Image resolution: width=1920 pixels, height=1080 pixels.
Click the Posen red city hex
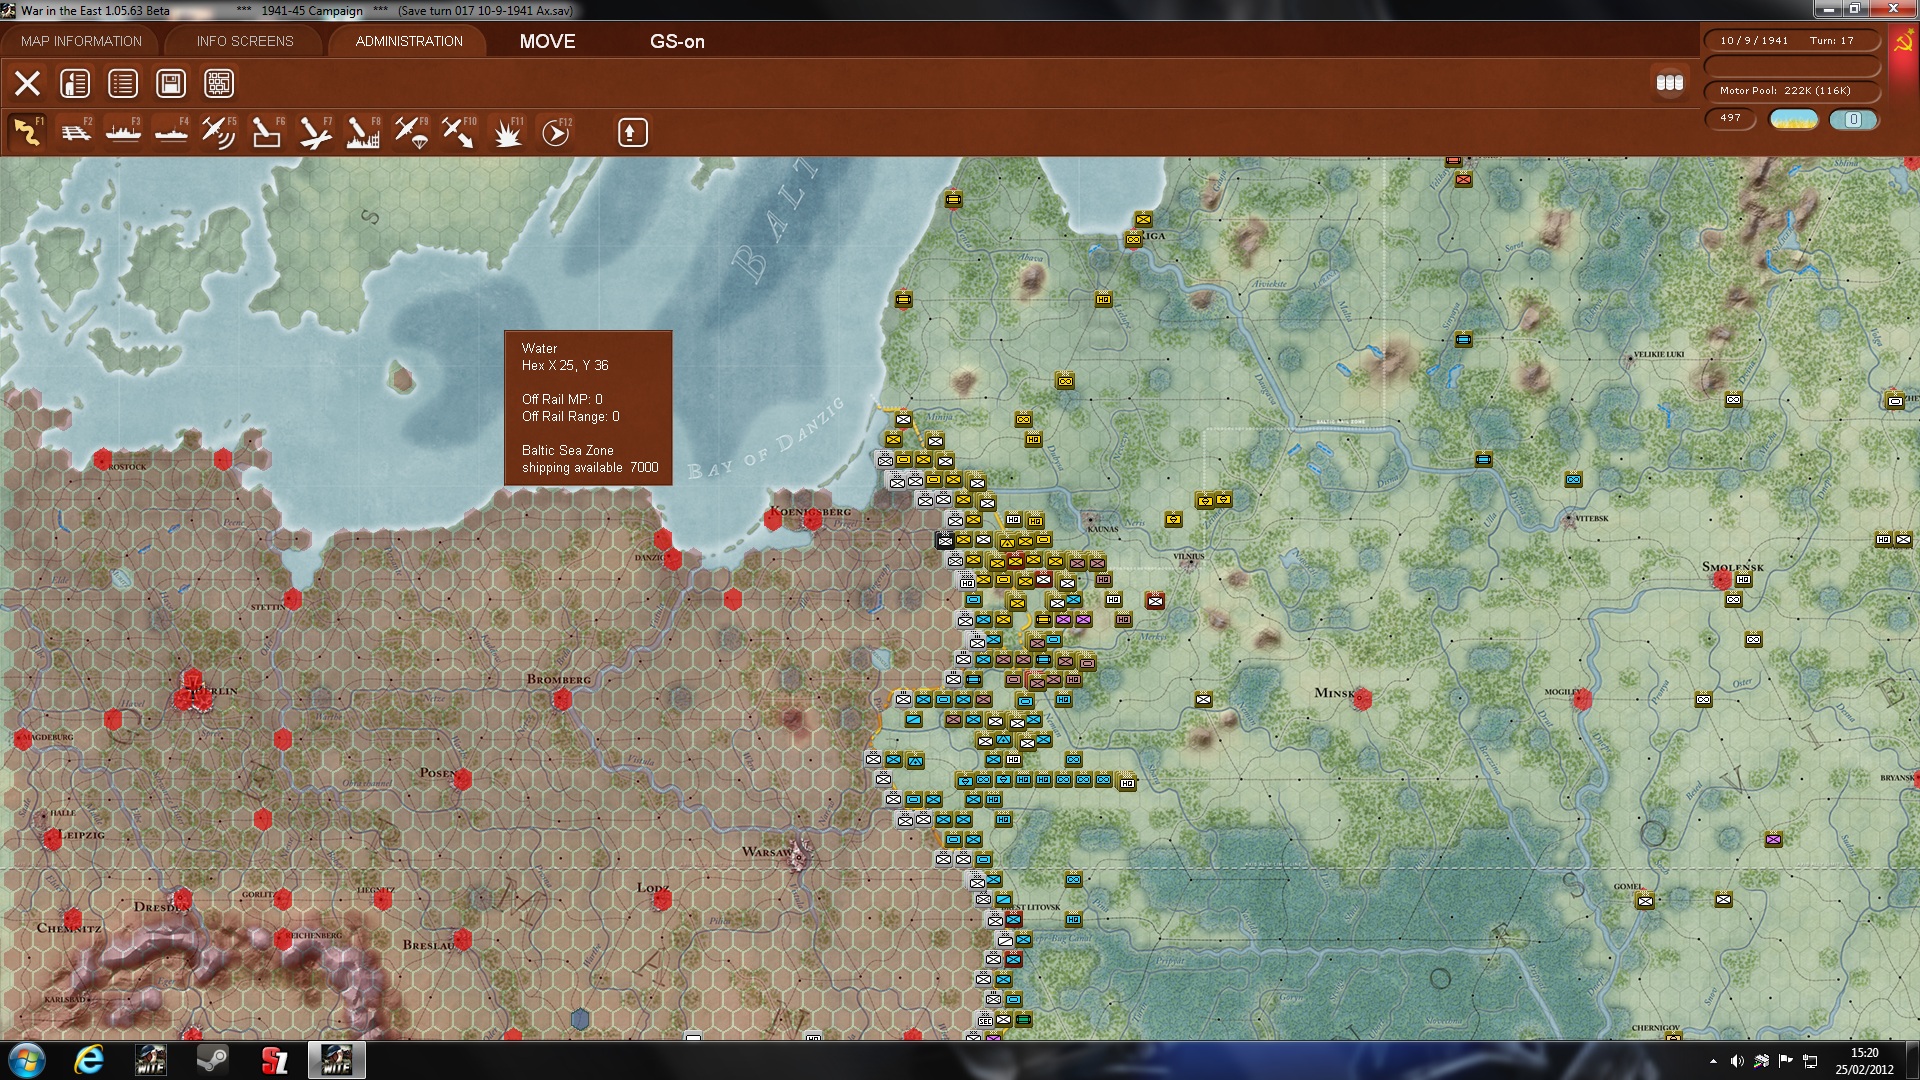pyautogui.click(x=461, y=779)
